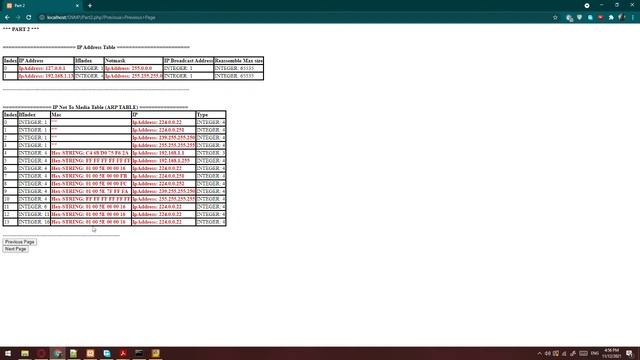Close the Part 2 tab
The height and width of the screenshot is (360, 640).
coord(77,6)
